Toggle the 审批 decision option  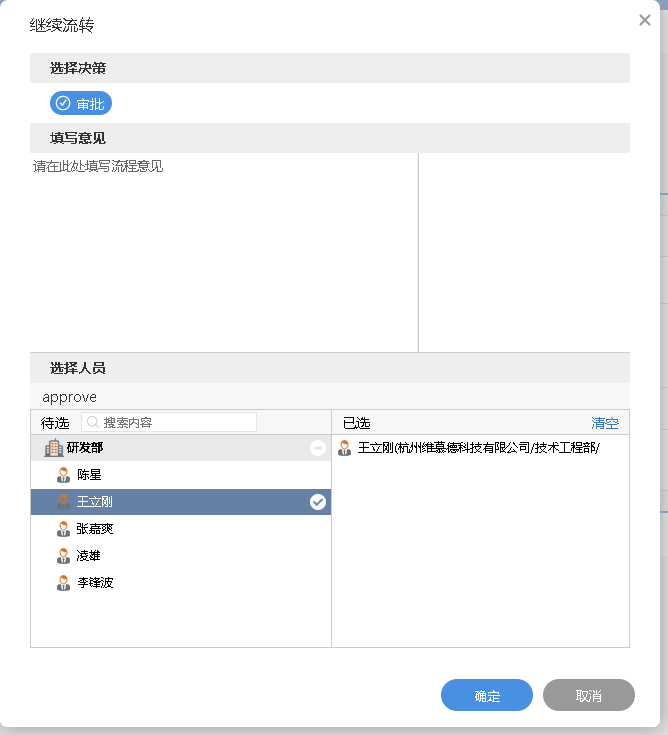coord(81,103)
